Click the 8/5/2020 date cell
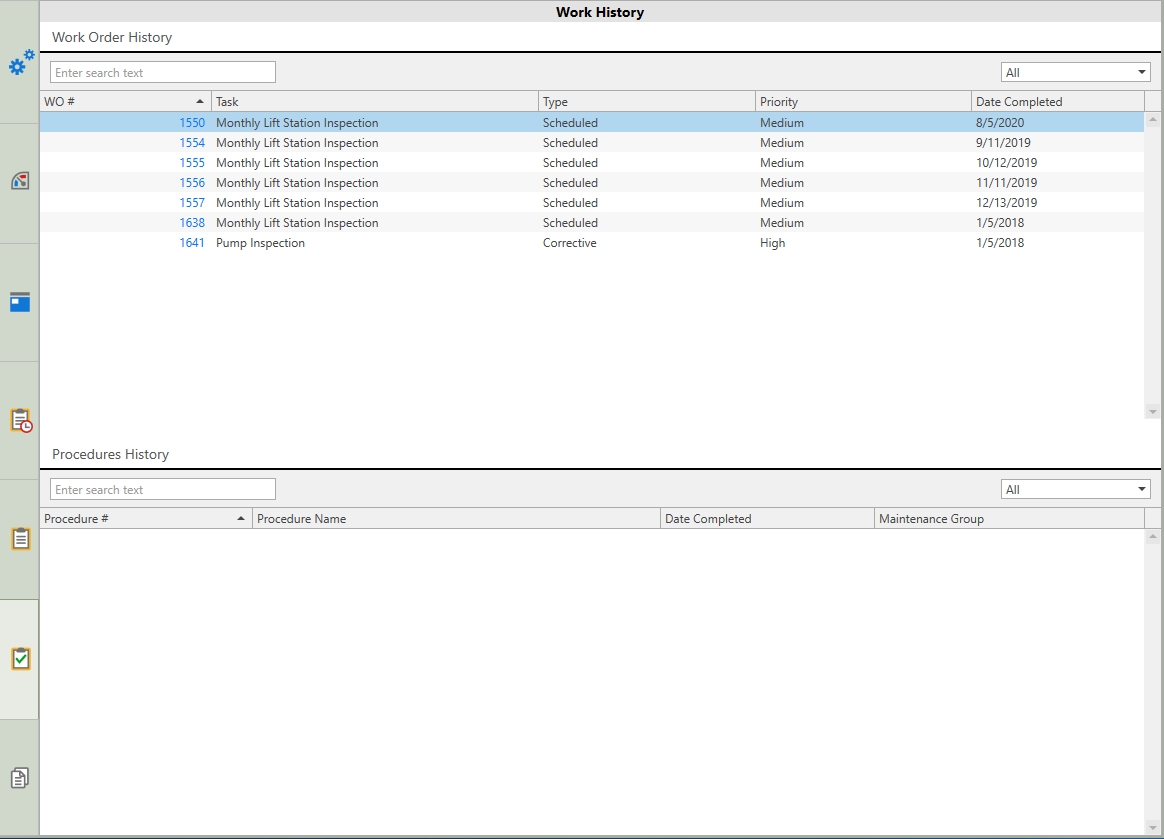 (1000, 123)
